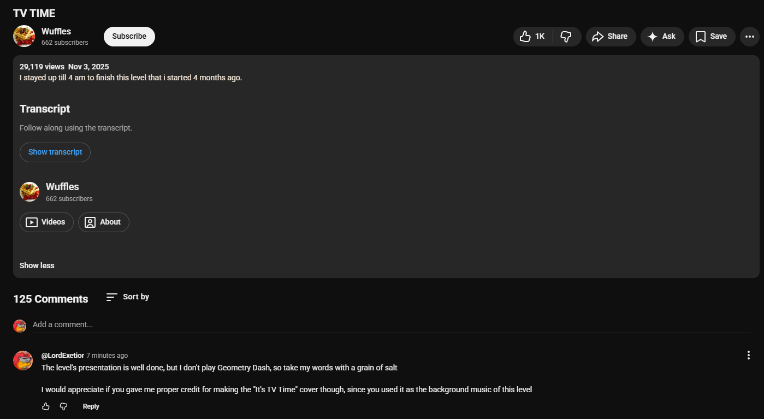
Task: Open the Sort by comments menu
Action: tap(128, 297)
